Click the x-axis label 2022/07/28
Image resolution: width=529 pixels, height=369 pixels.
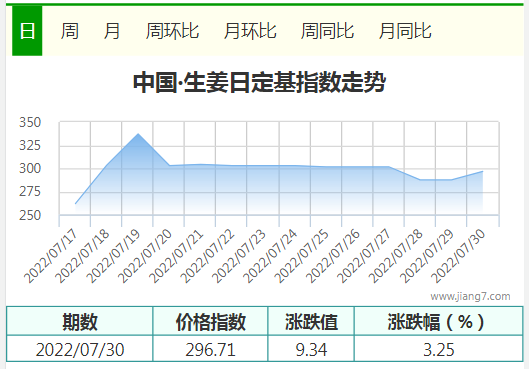point(395,256)
